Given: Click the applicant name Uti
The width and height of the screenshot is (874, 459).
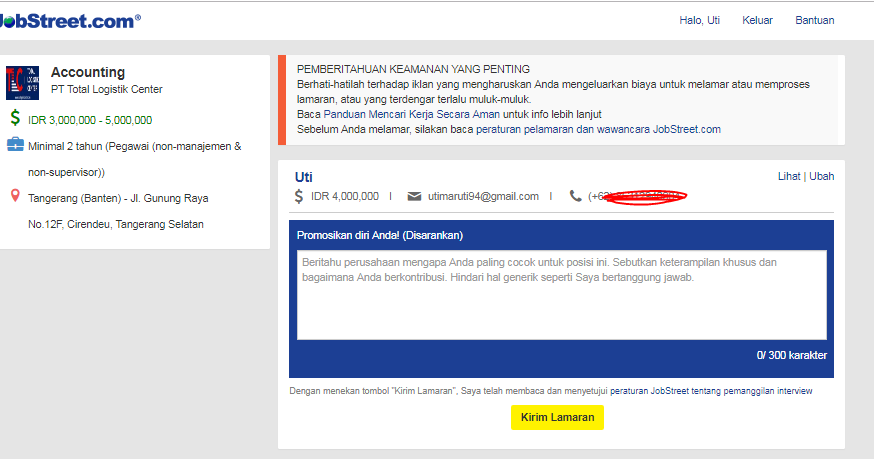Looking at the screenshot, I should 303,177.
